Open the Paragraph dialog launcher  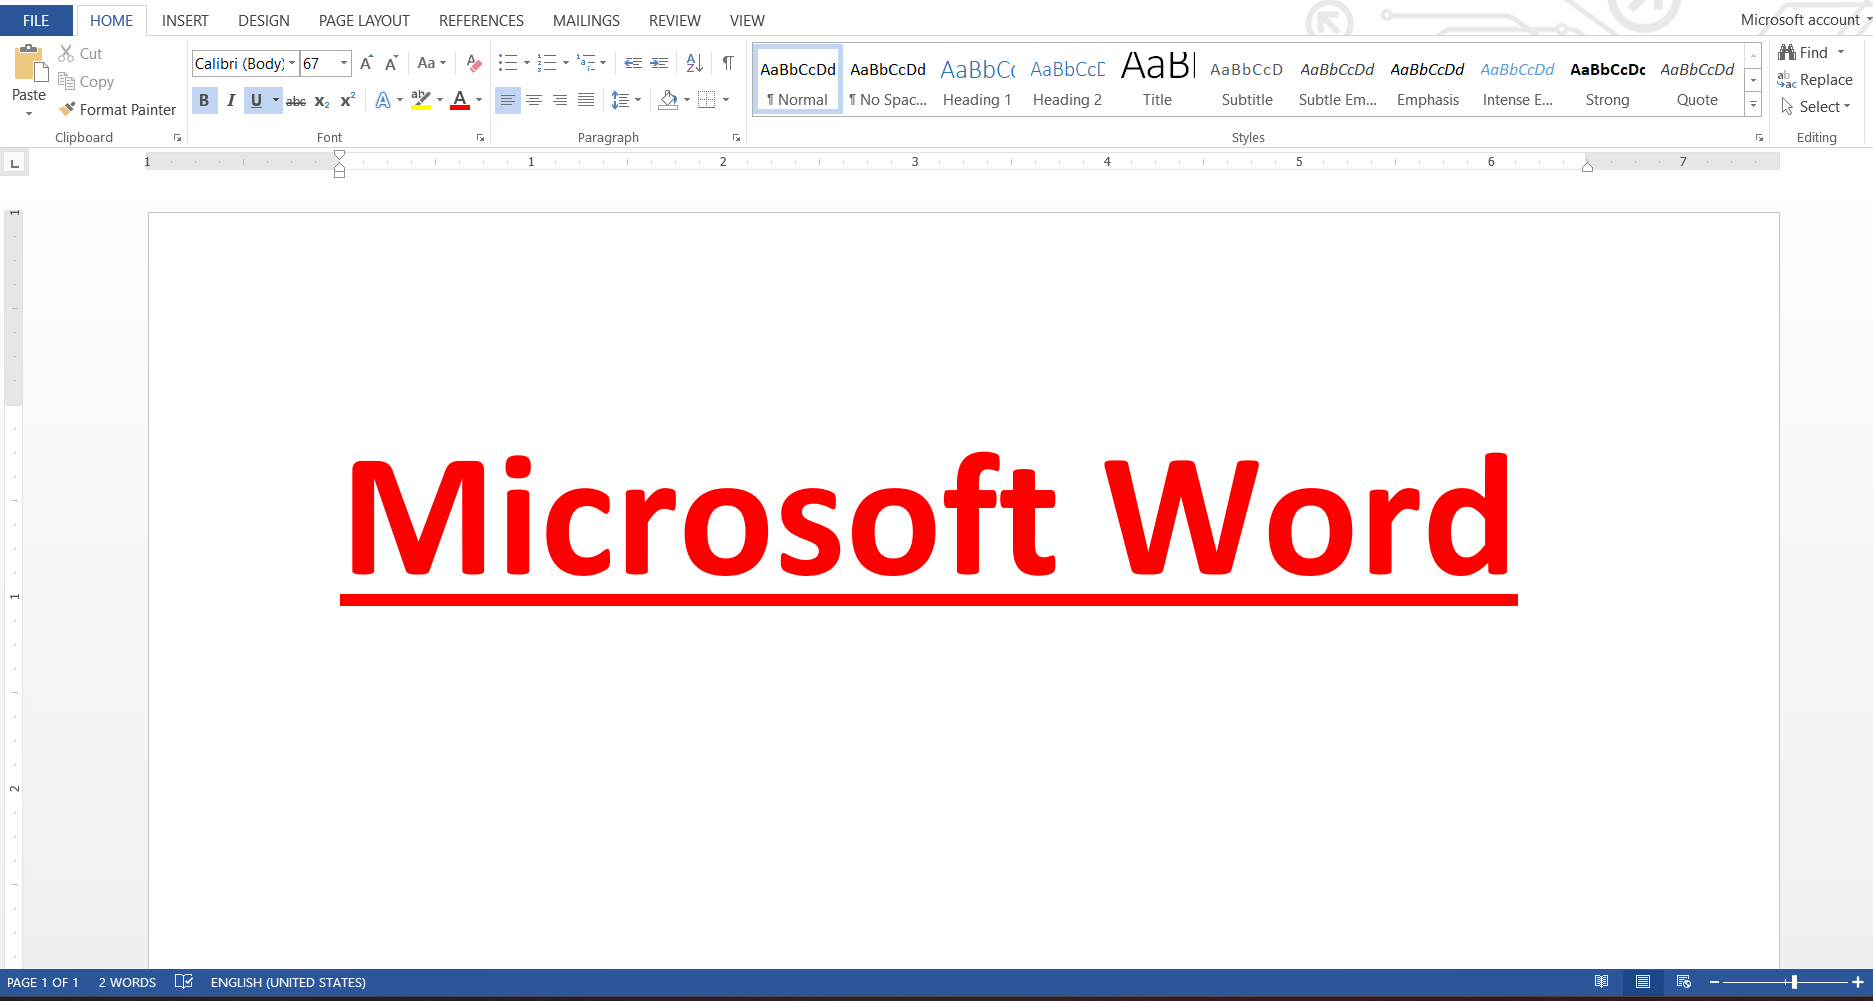[x=736, y=138]
